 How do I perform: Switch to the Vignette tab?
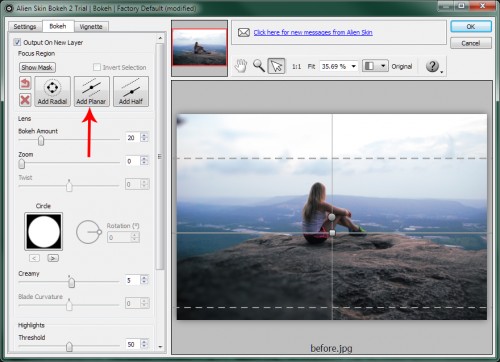pyautogui.click(x=91, y=27)
